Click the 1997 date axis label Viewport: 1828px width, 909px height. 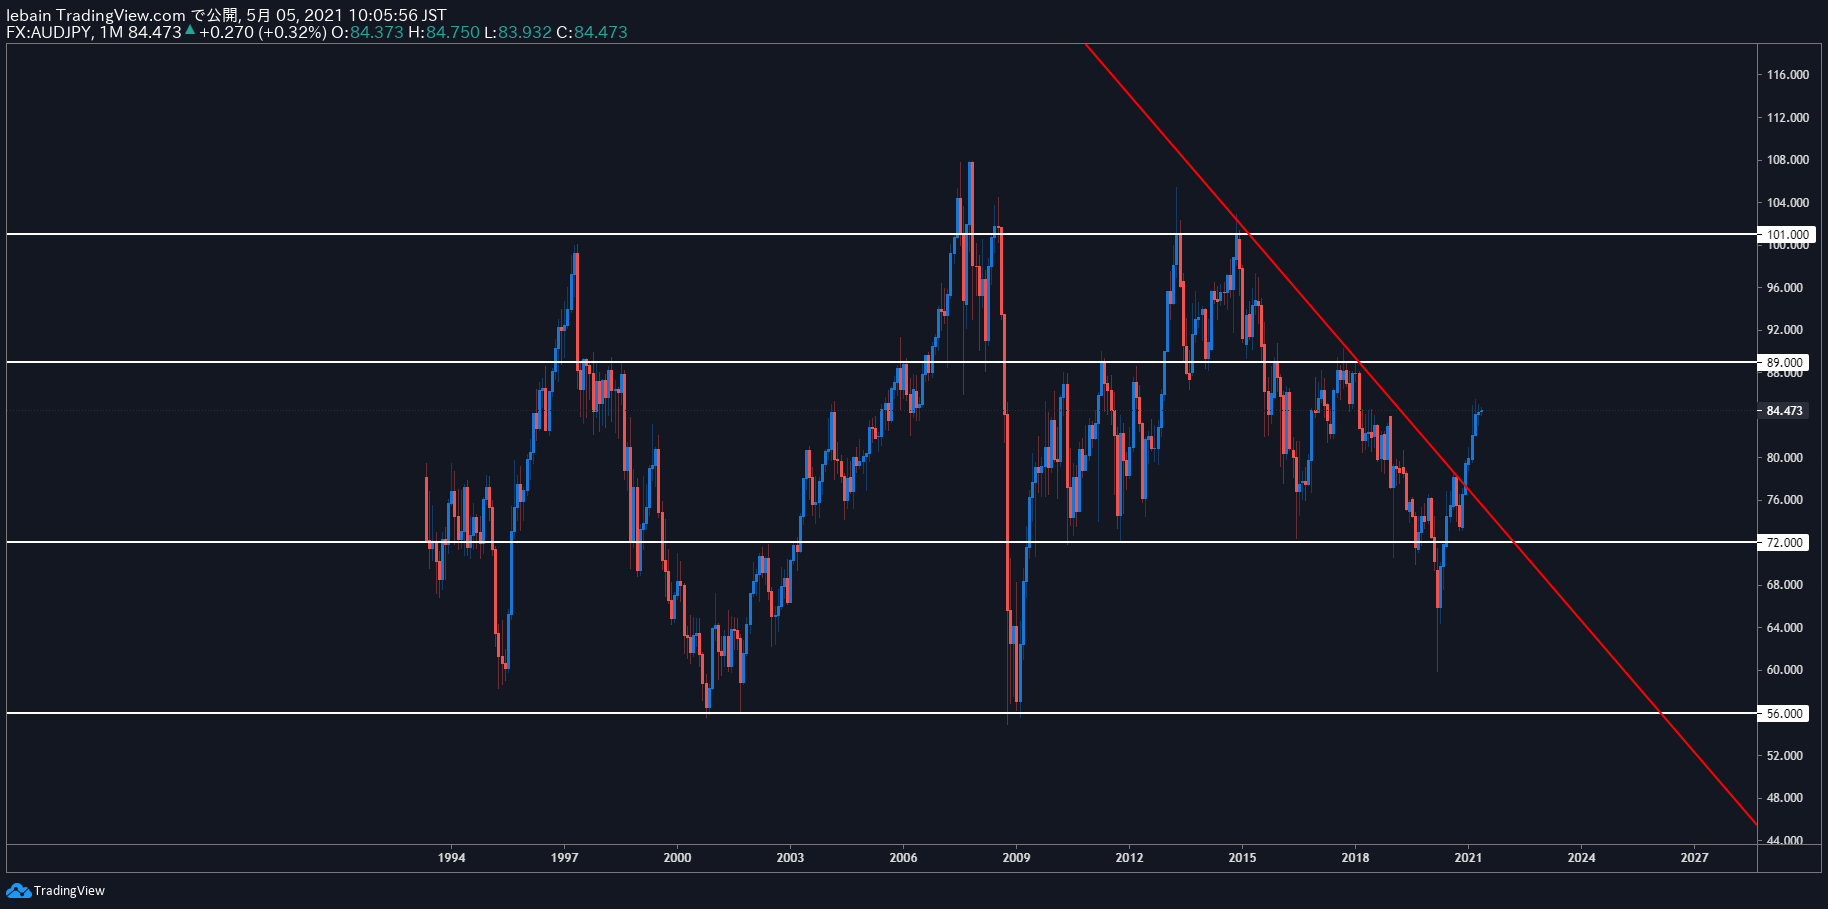pyautogui.click(x=564, y=858)
